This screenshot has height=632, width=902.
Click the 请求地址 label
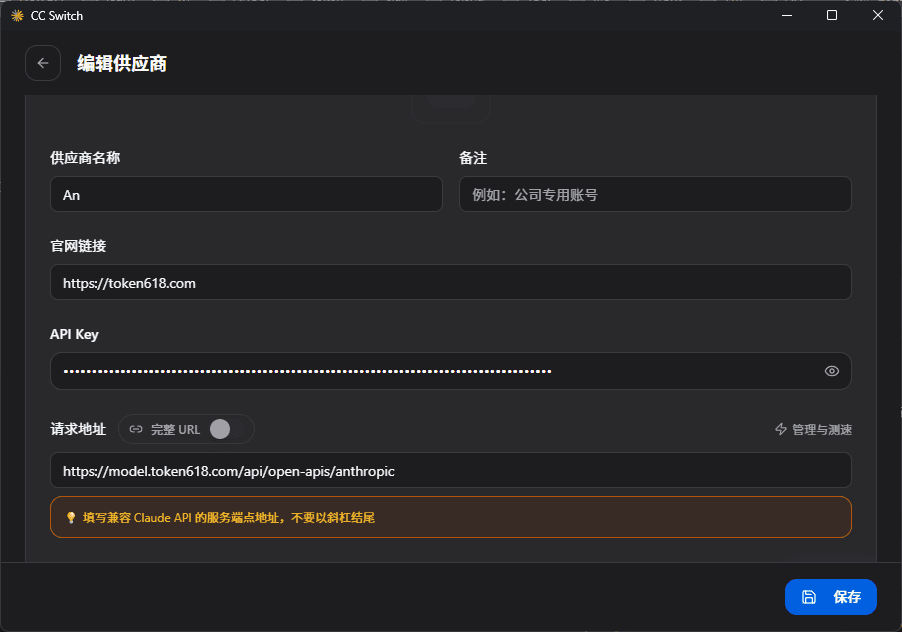78,429
